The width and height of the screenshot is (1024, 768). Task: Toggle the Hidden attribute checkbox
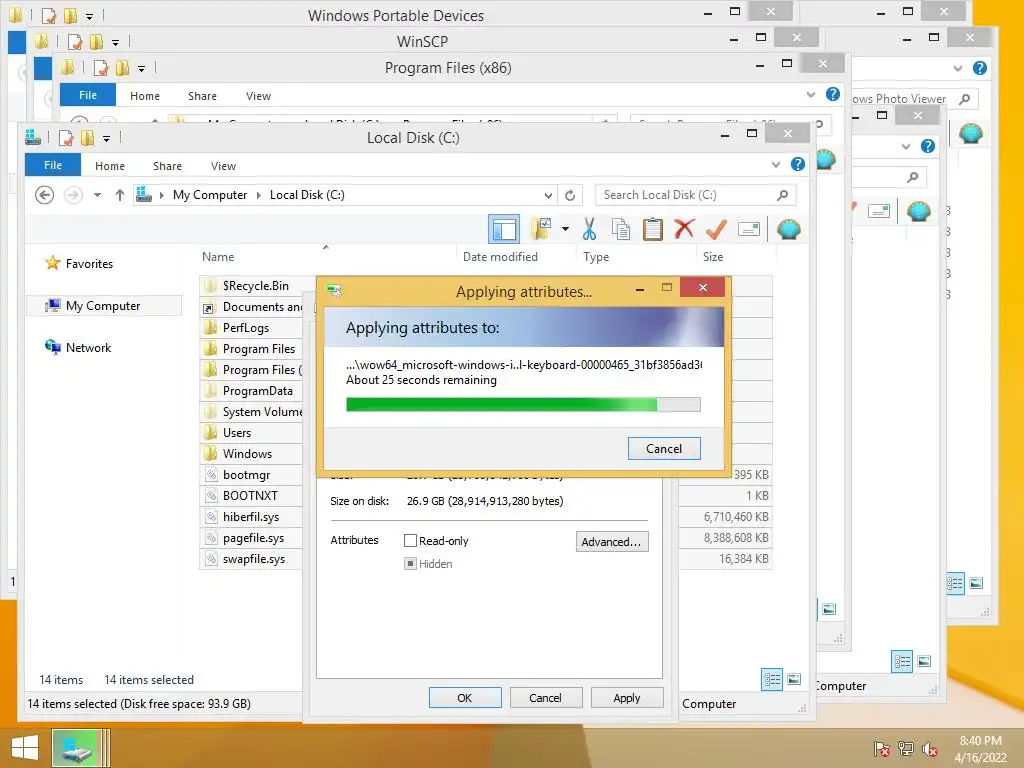pos(410,564)
